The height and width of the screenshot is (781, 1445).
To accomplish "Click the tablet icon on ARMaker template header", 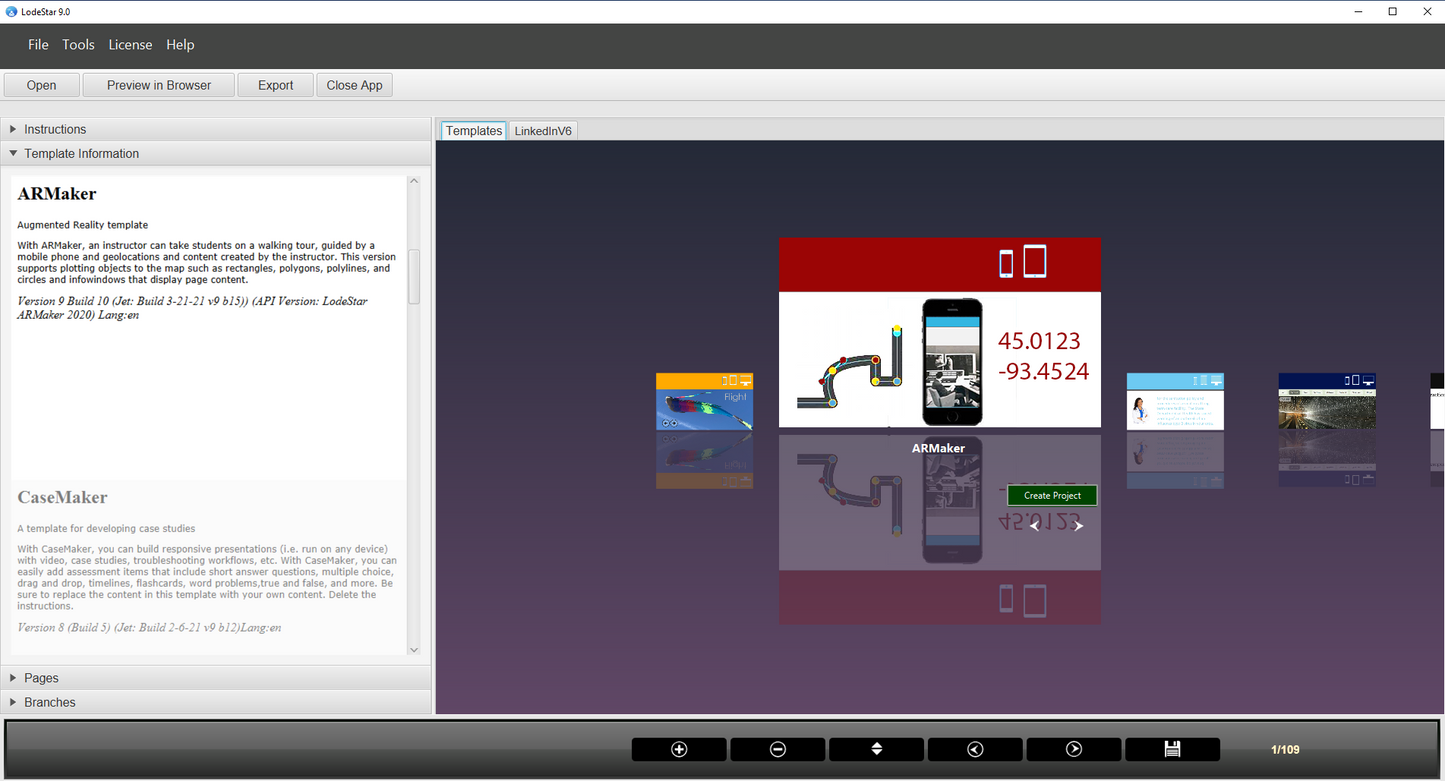I will click(1035, 262).
